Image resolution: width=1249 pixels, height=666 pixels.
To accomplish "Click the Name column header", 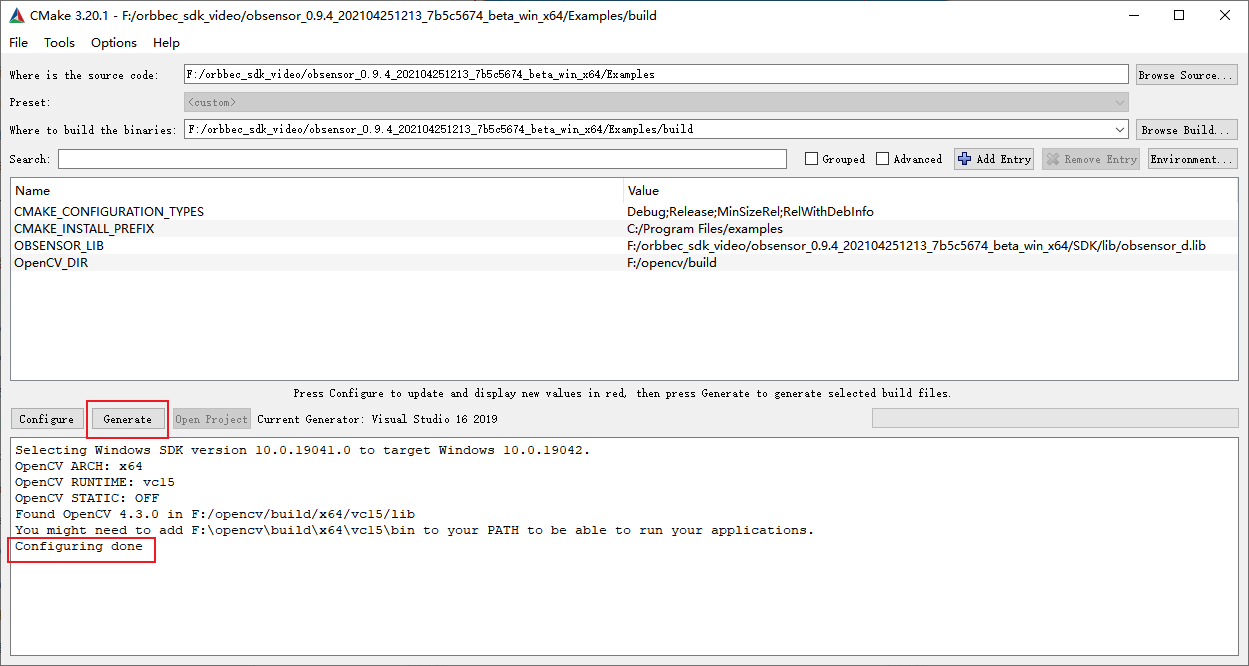I will tap(32, 190).
